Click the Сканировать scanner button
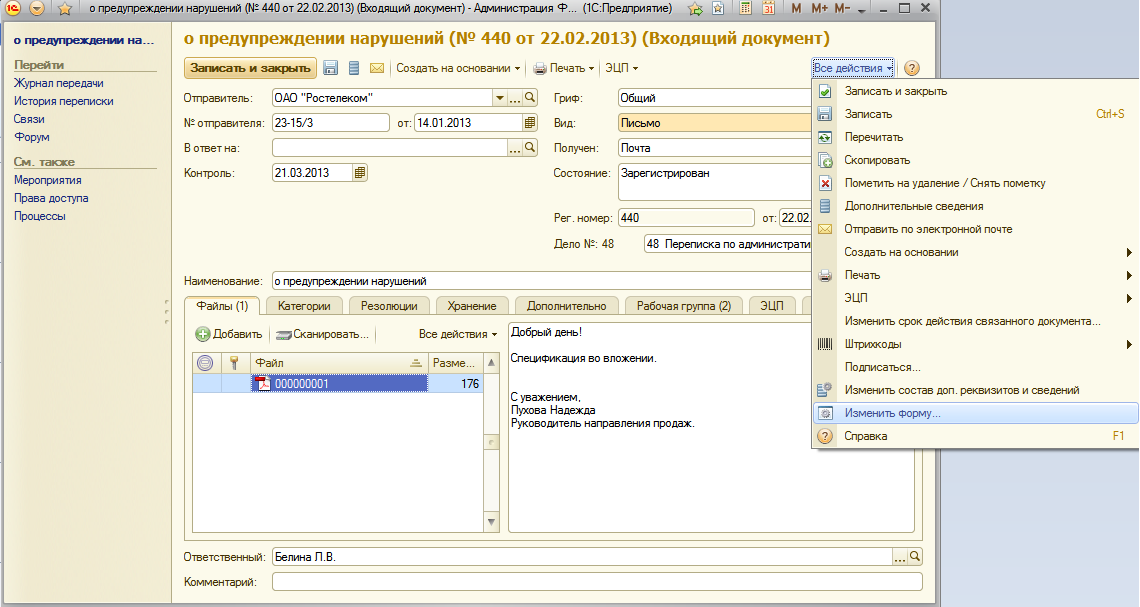Image resolution: width=1140 pixels, height=607 pixels. (323, 334)
